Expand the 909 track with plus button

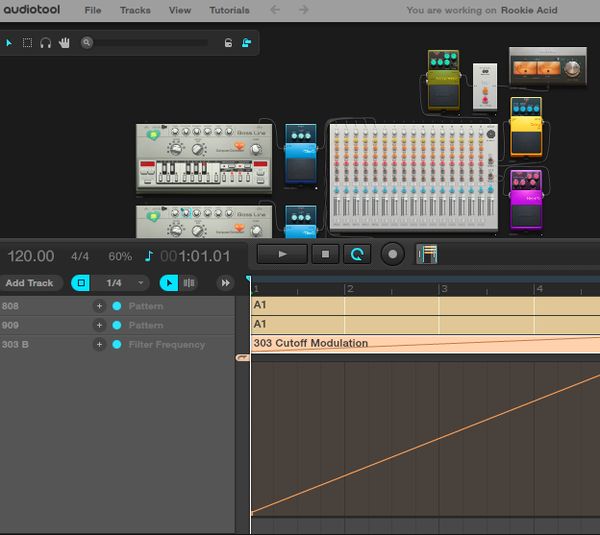pyautogui.click(x=99, y=325)
